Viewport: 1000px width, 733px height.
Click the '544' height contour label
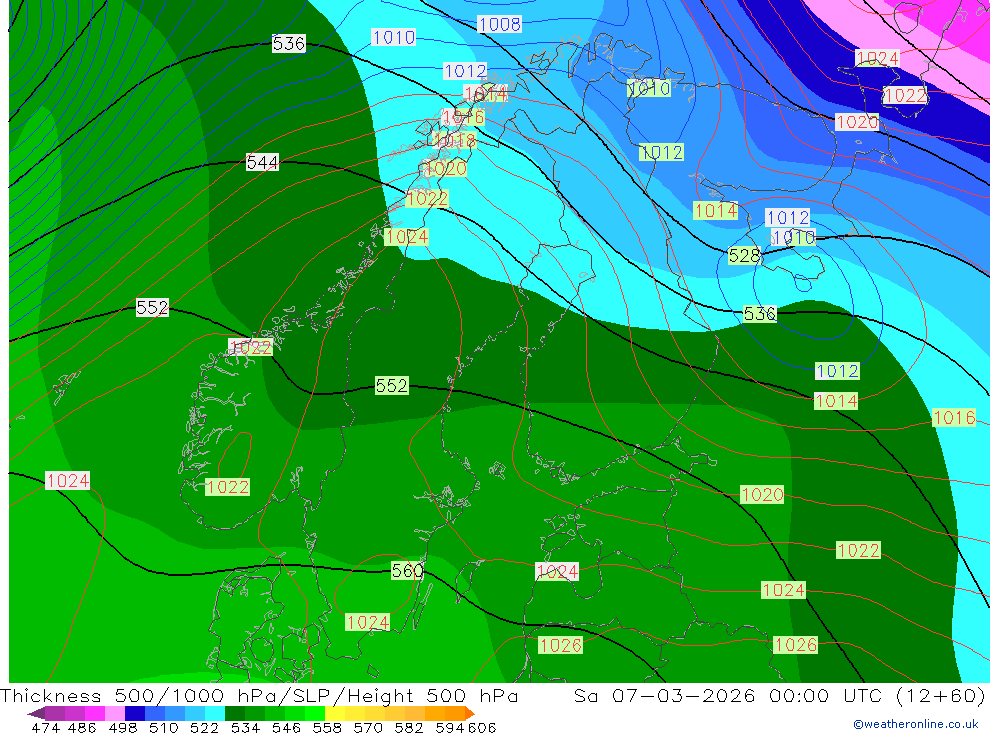262,162
